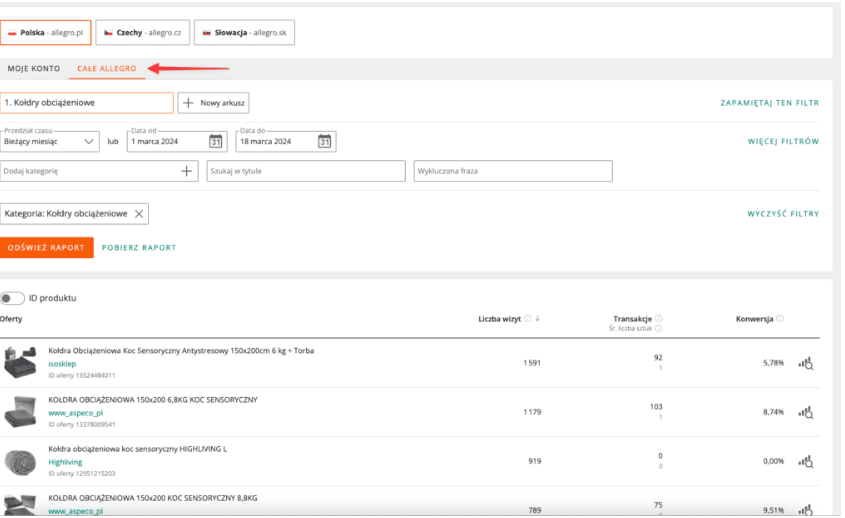845x518 pixels.
Task: Open analysis icon for isosklep offer row
Action: pos(806,363)
